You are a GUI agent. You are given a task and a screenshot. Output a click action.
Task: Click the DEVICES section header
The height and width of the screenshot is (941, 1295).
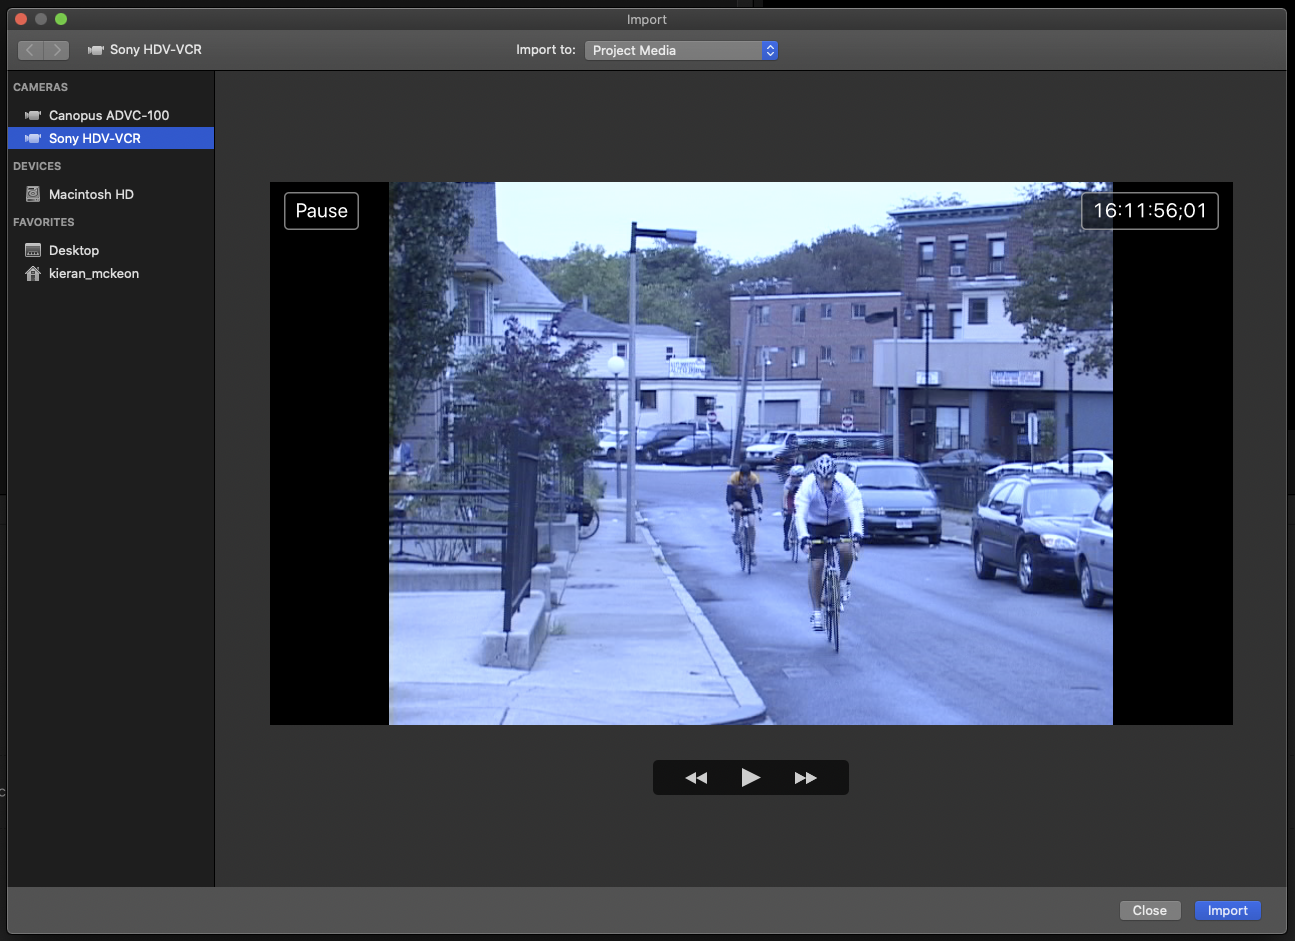click(x=37, y=166)
